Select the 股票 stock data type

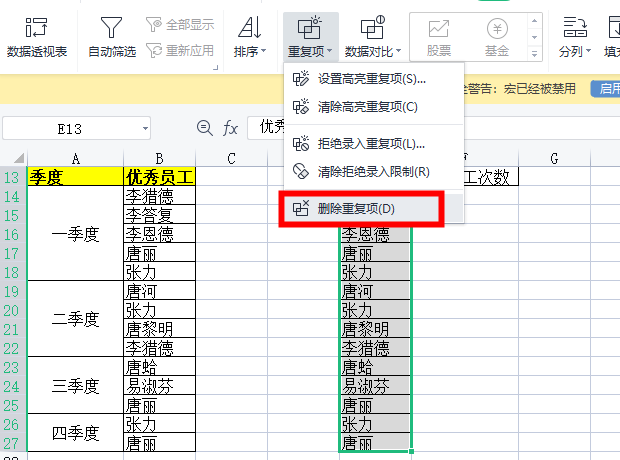pyautogui.click(x=439, y=38)
